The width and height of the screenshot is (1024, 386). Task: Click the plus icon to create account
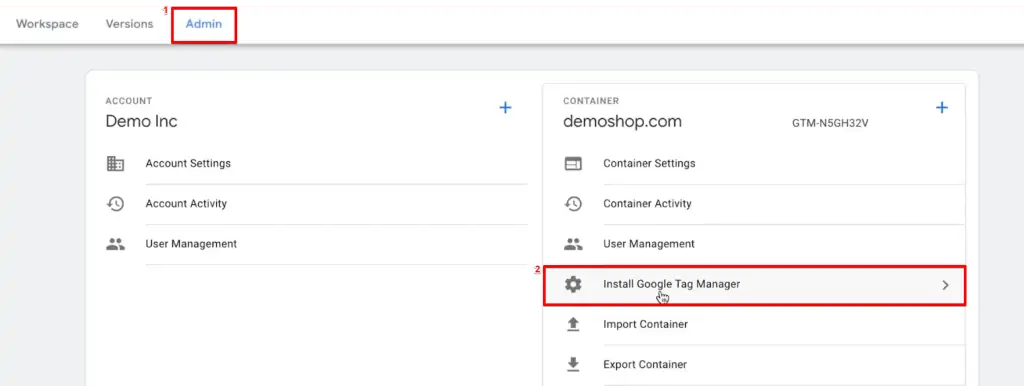pyautogui.click(x=505, y=108)
